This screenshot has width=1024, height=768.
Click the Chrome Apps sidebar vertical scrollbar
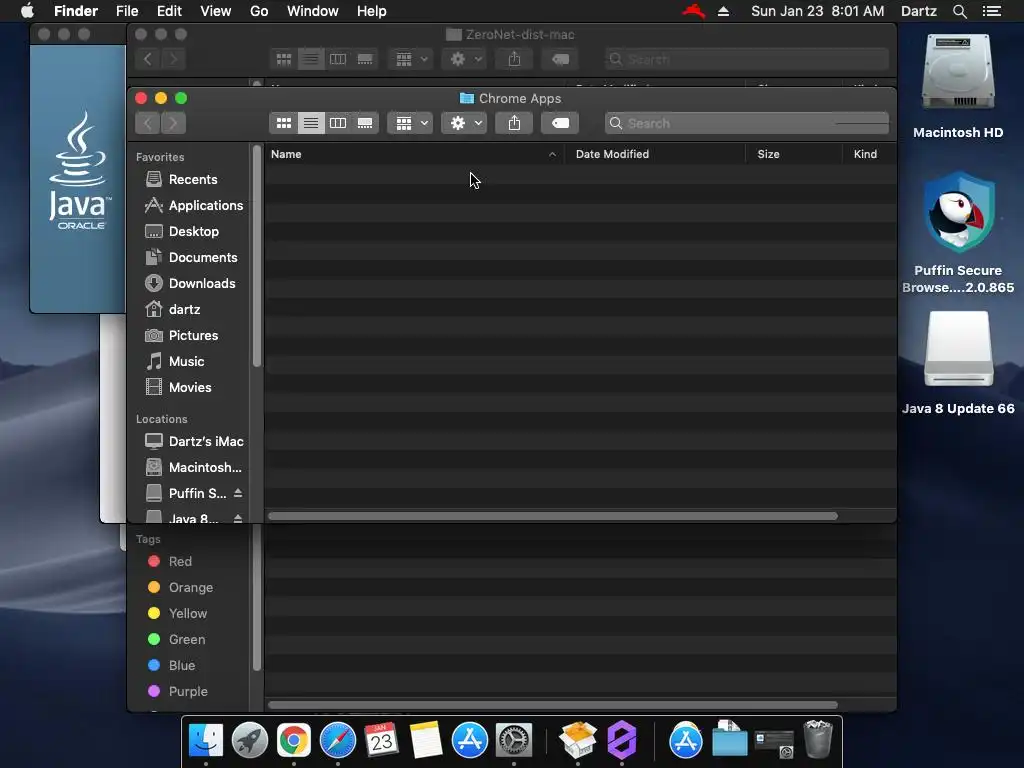click(x=257, y=256)
